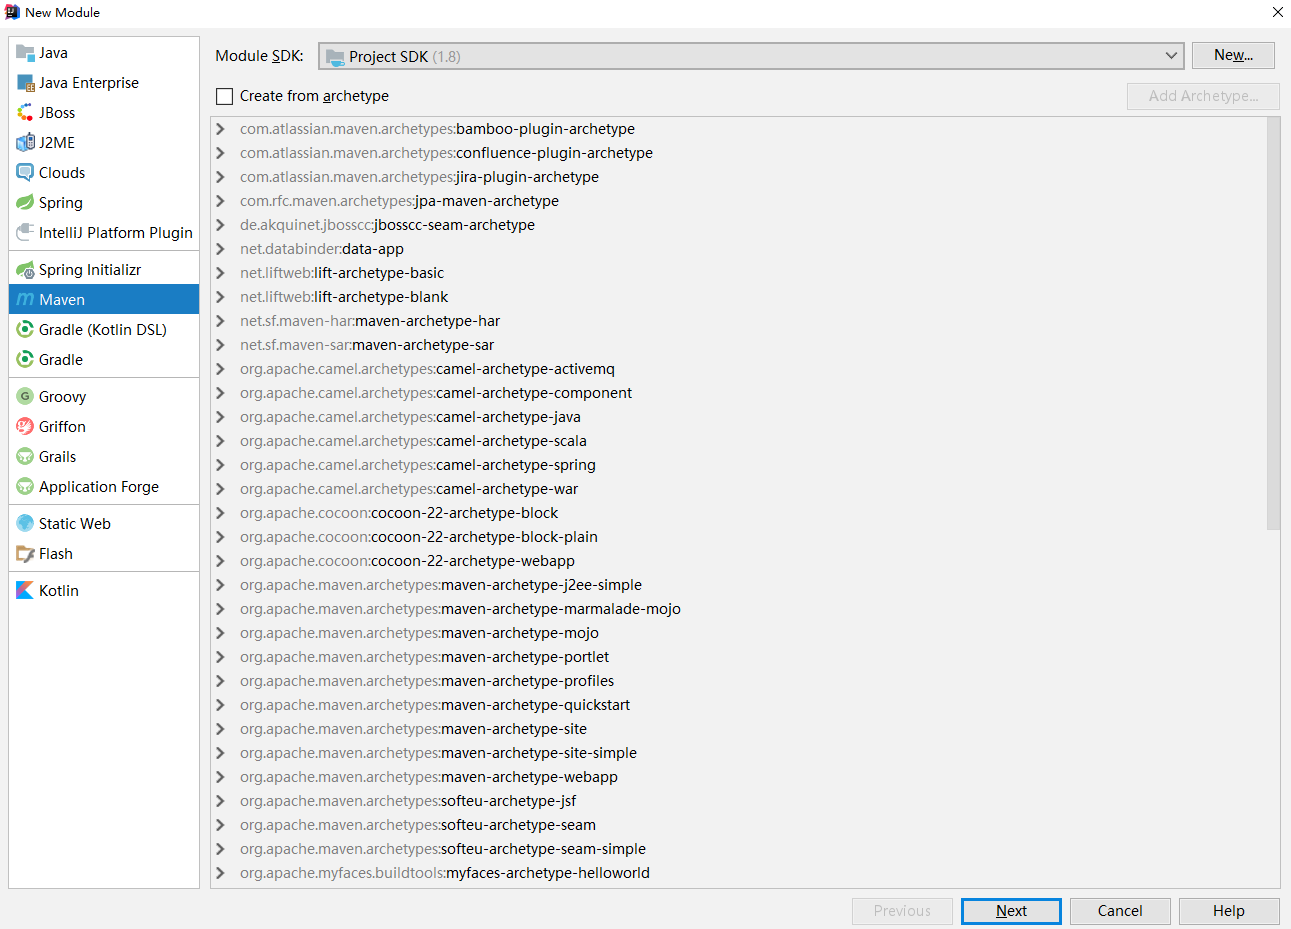Image resolution: width=1291 pixels, height=929 pixels.
Task: Expand bamboo-plugin-archetype node
Action: click(x=221, y=129)
